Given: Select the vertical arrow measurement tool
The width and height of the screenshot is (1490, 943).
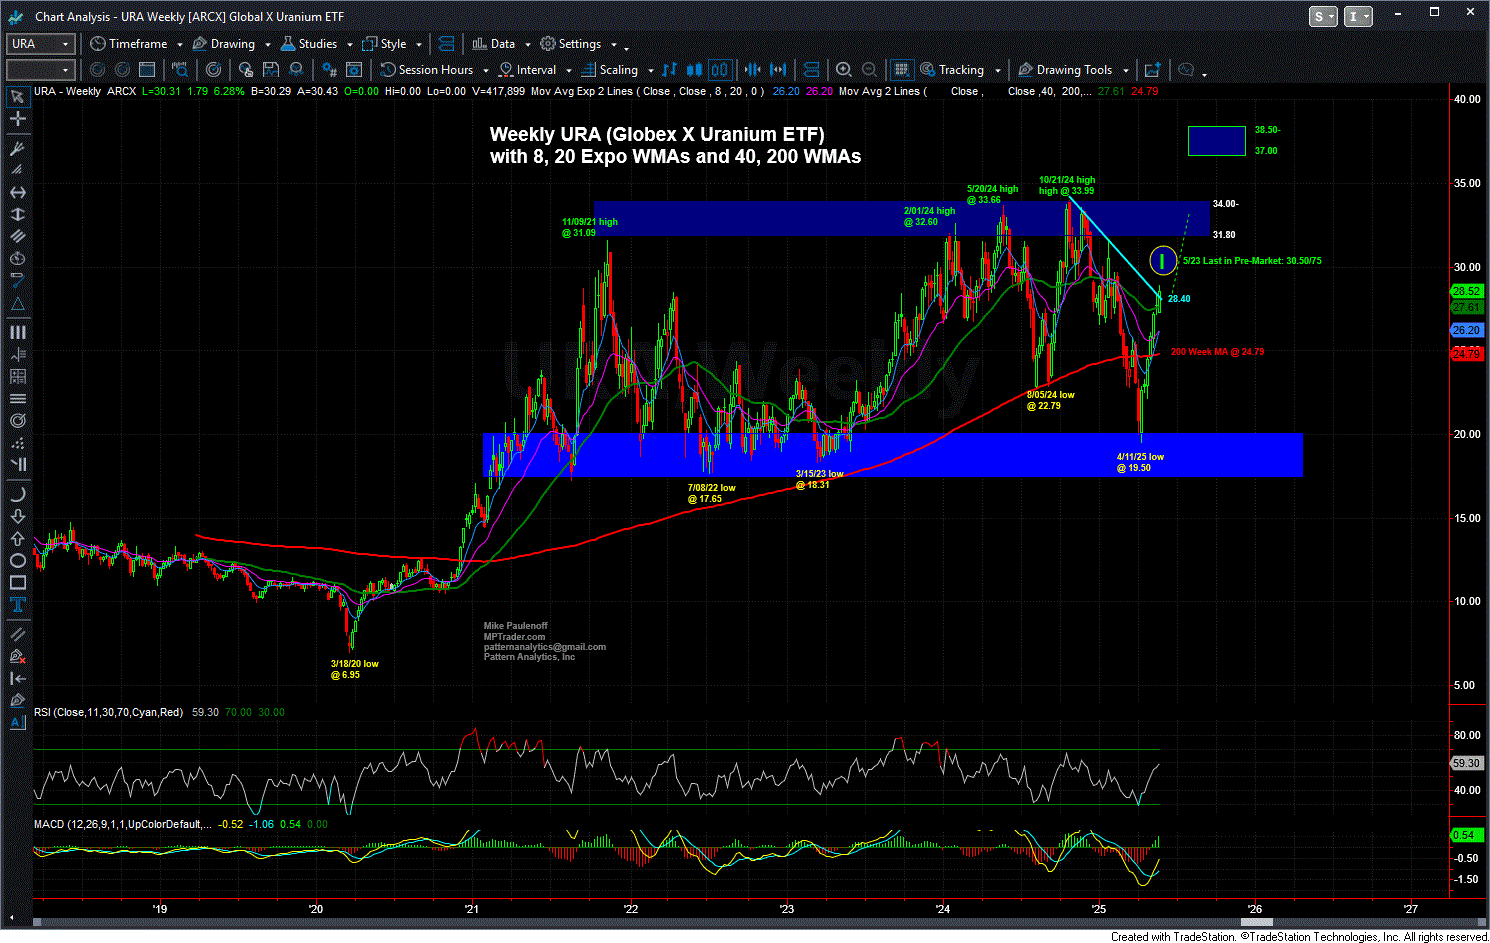Looking at the screenshot, I should pos(17,214).
